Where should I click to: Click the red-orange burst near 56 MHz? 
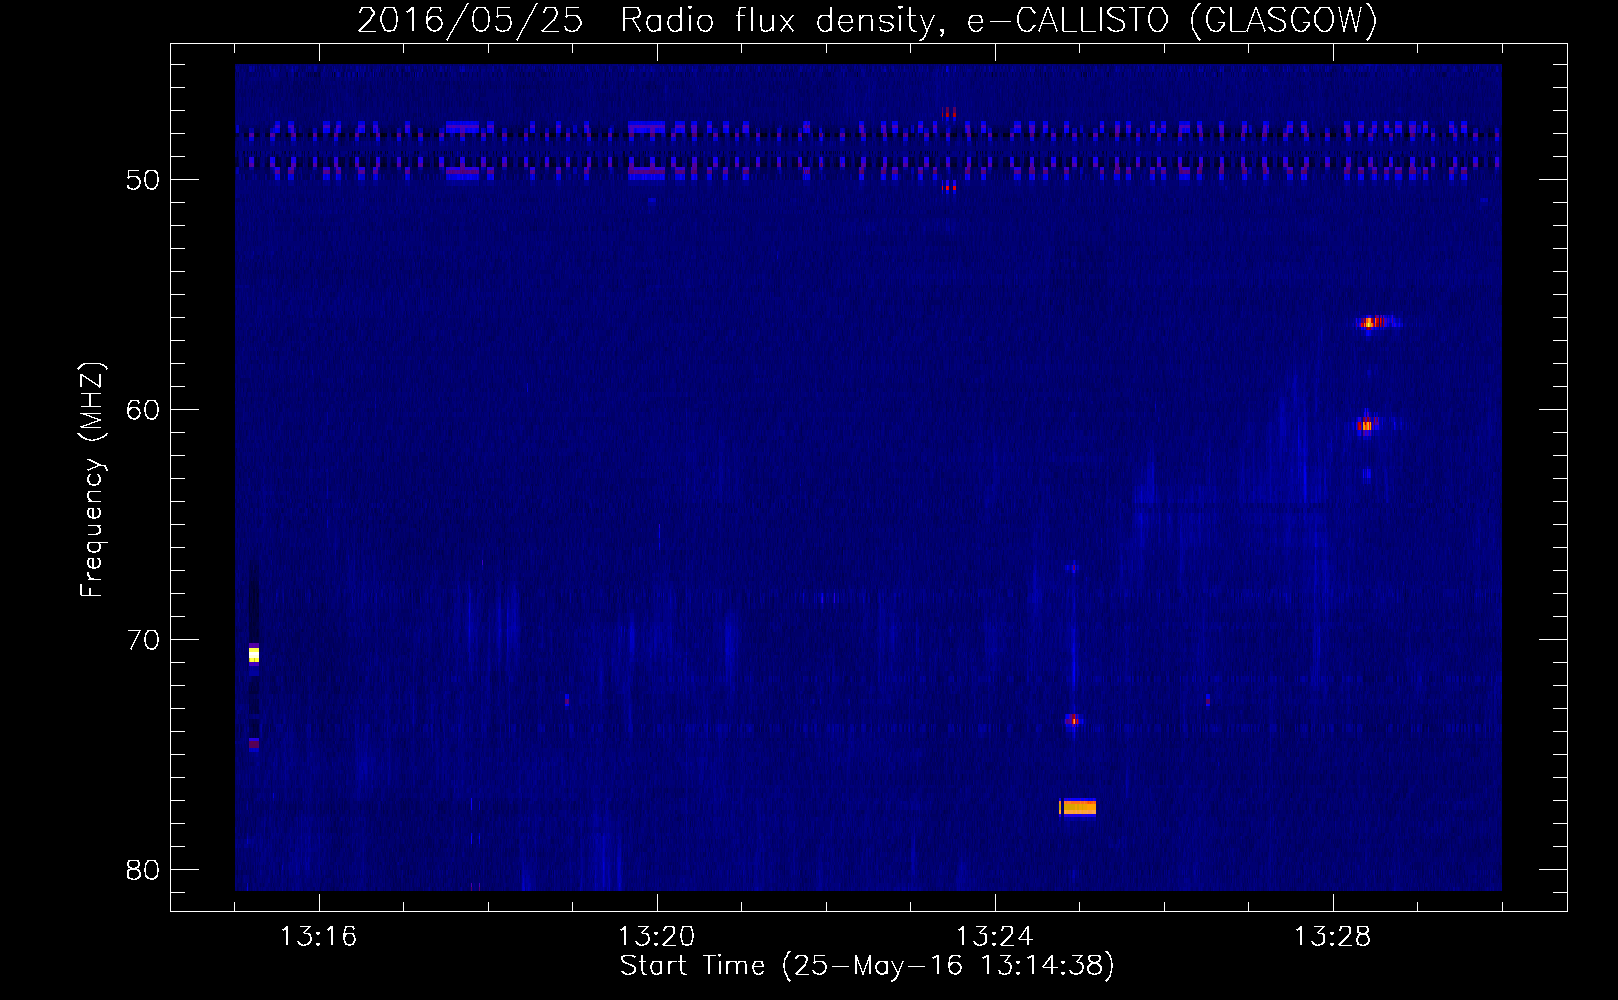point(1372,322)
